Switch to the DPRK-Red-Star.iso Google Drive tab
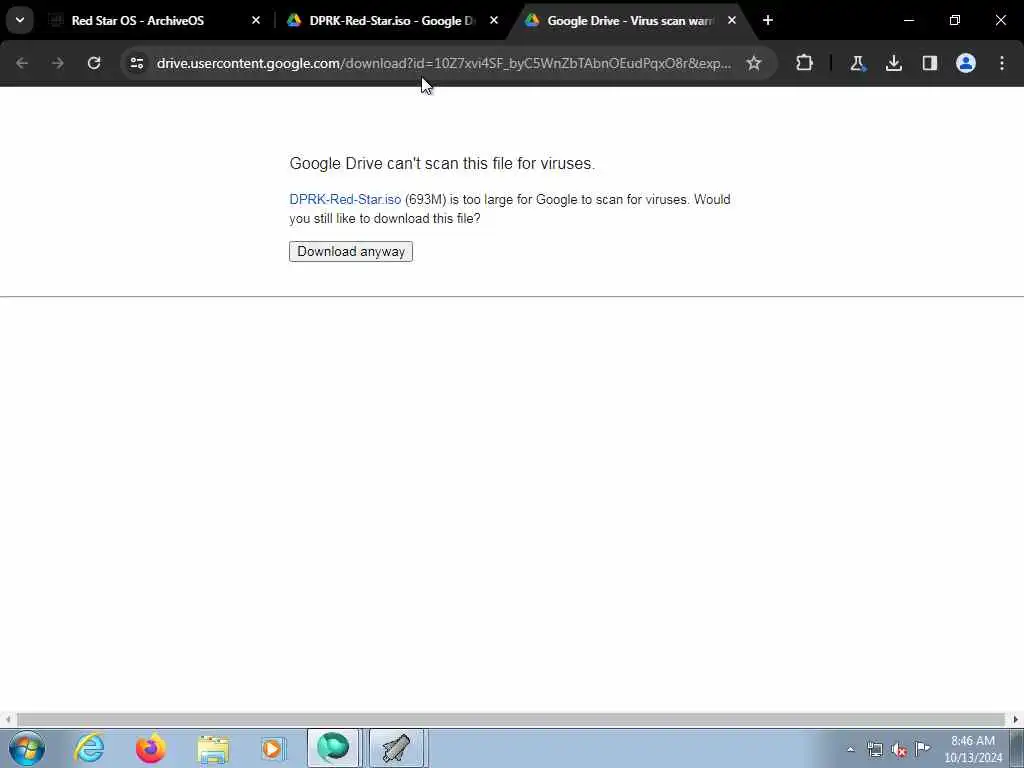This screenshot has height=768, width=1024. [x=392, y=21]
